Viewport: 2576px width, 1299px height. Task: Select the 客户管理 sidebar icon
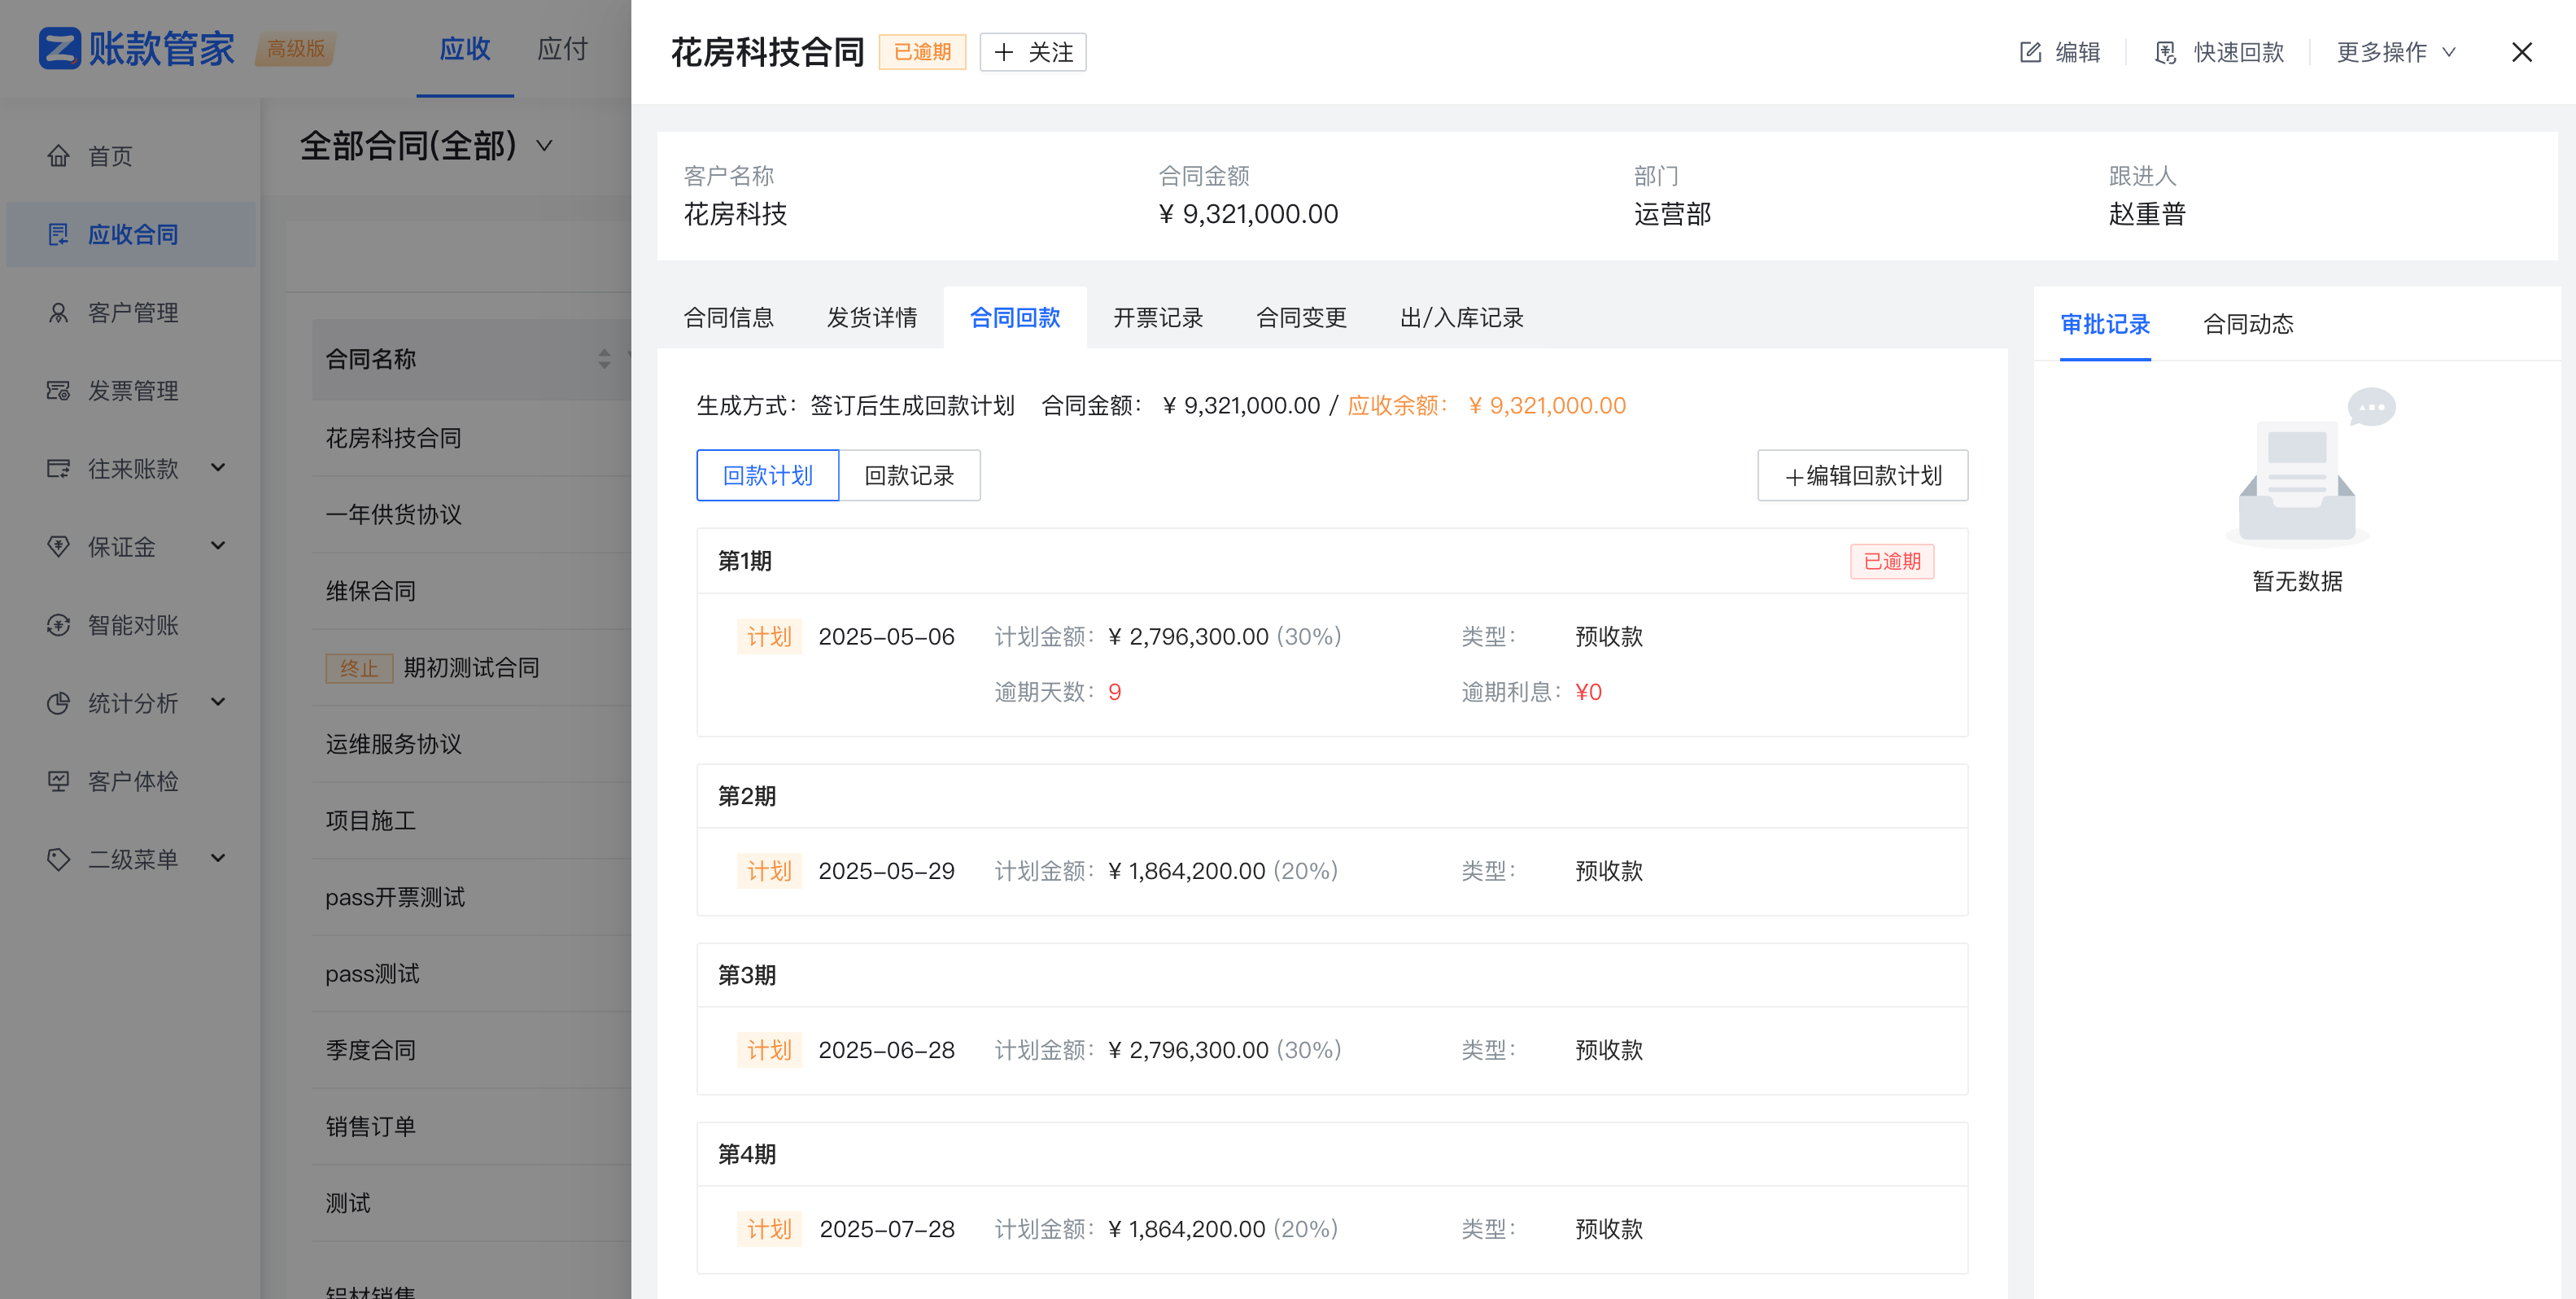(x=58, y=312)
